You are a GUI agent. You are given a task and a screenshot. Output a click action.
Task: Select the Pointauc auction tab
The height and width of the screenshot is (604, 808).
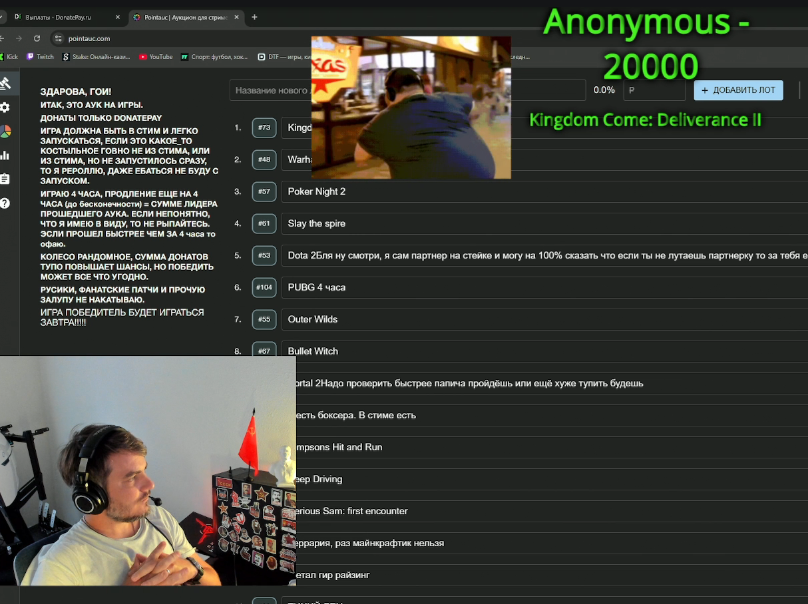coord(186,17)
